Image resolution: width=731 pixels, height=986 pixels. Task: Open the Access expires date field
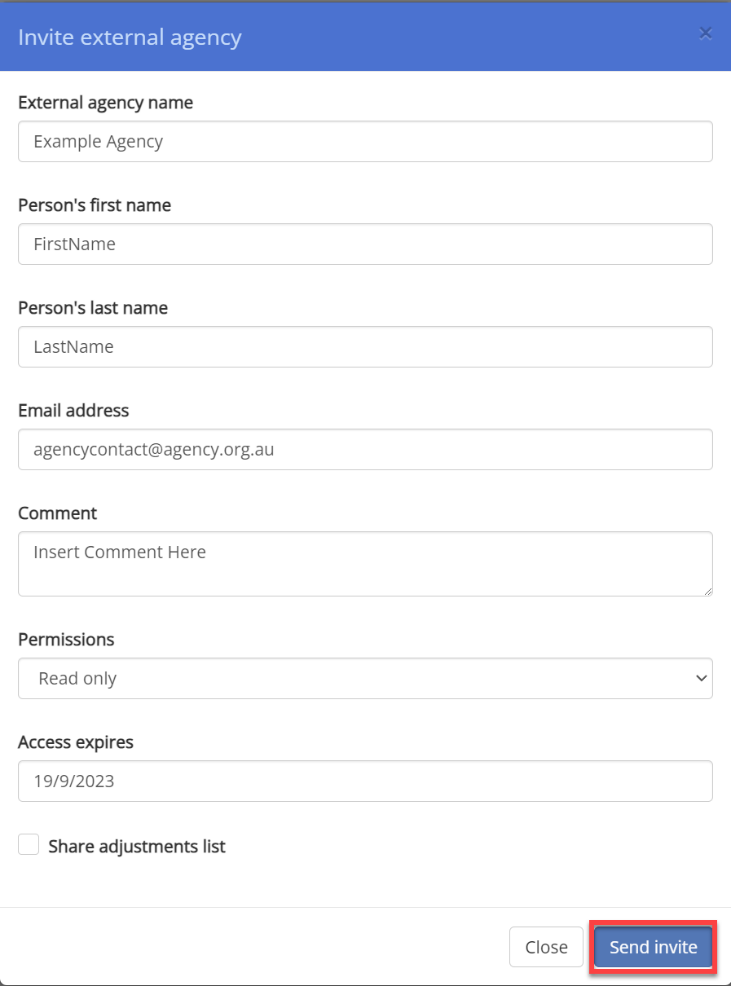coord(365,781)
